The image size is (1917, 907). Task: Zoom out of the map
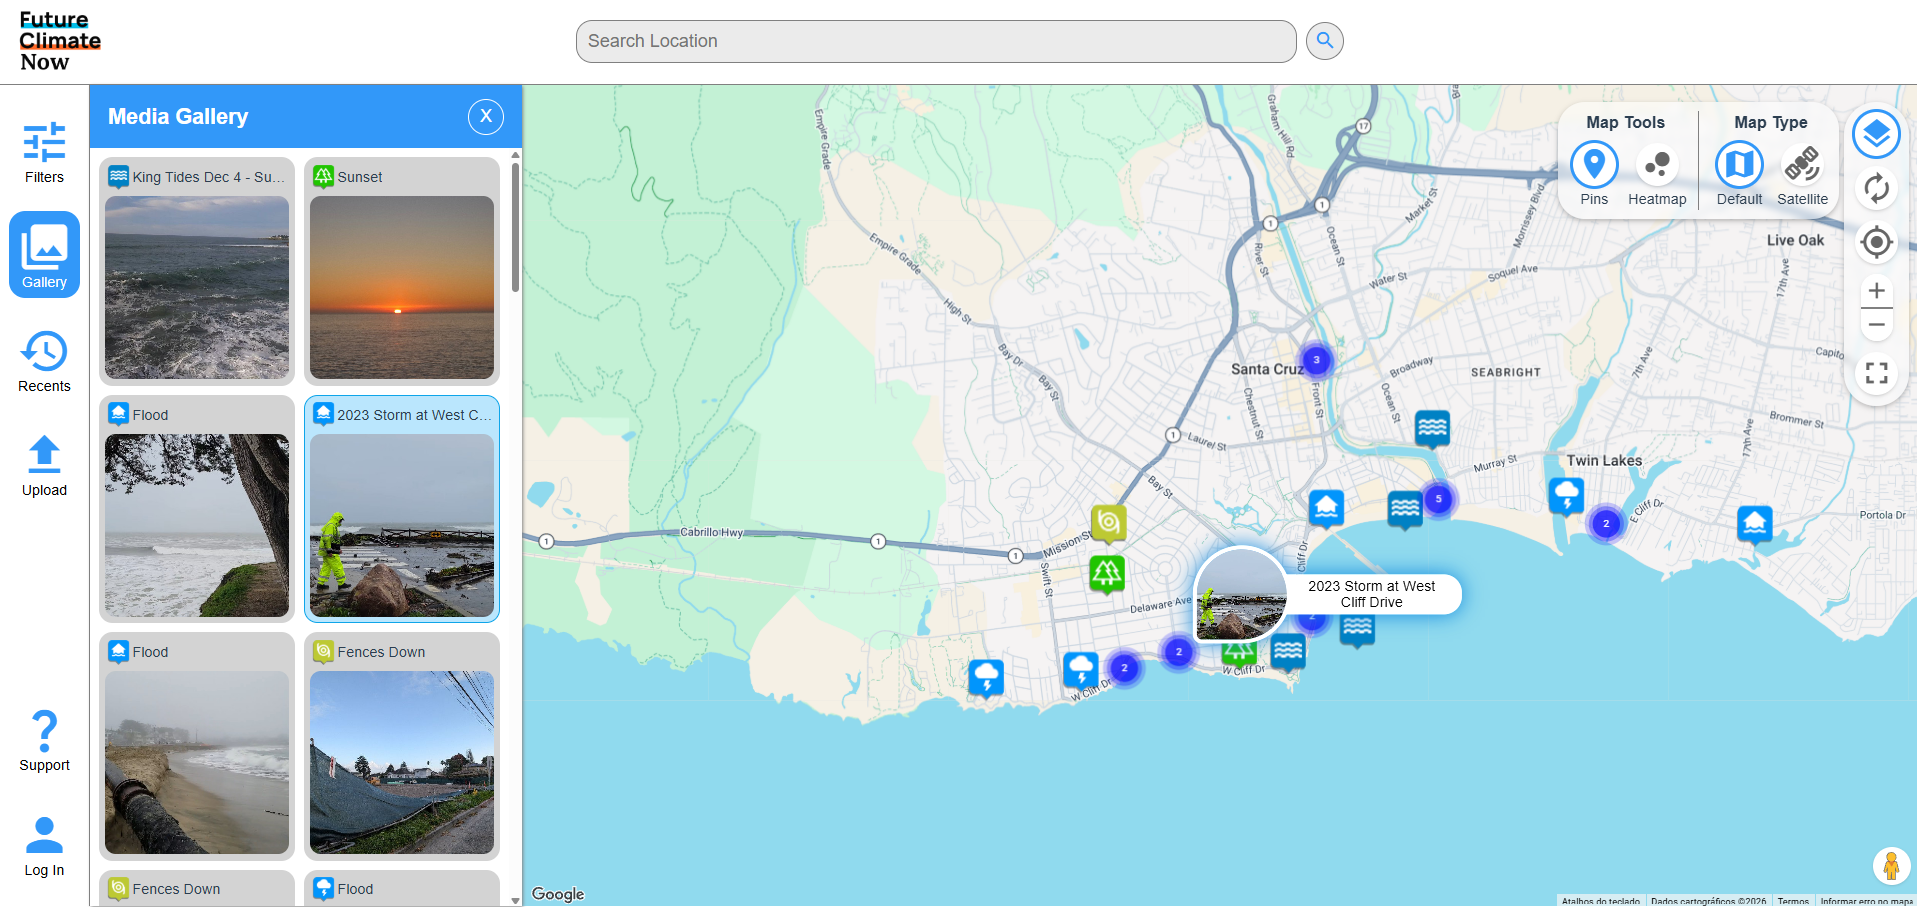point(1876,325)
